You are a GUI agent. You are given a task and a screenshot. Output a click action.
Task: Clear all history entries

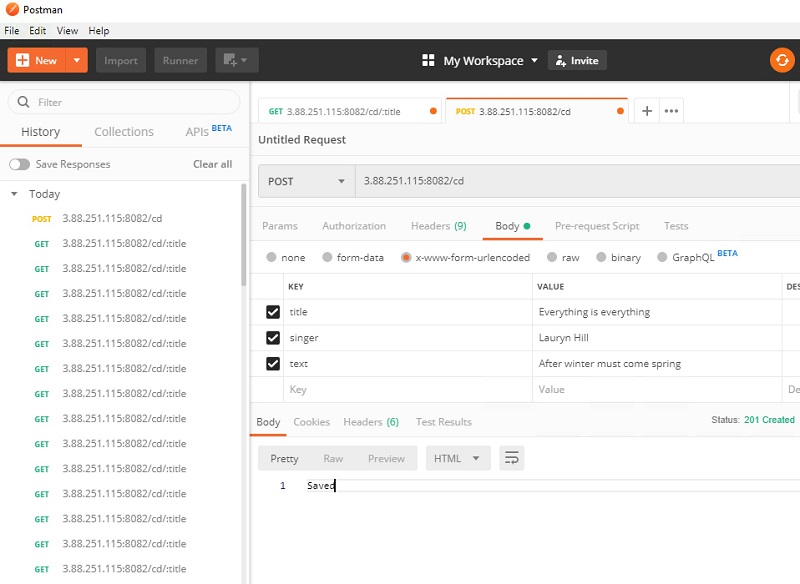coord(212,164)
